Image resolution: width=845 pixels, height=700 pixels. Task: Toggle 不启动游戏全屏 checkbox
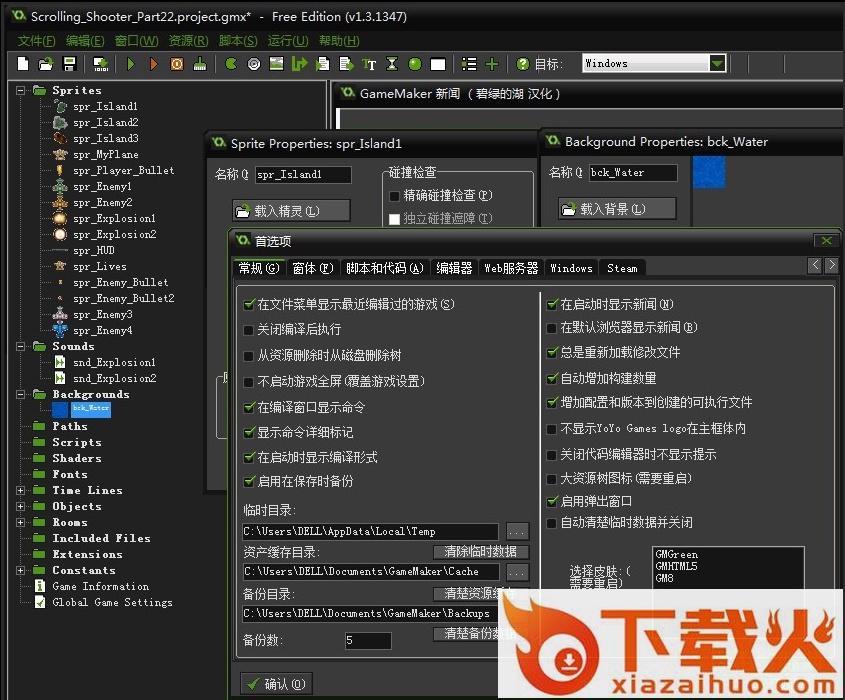pyautogui.click(x=248, y=382)
